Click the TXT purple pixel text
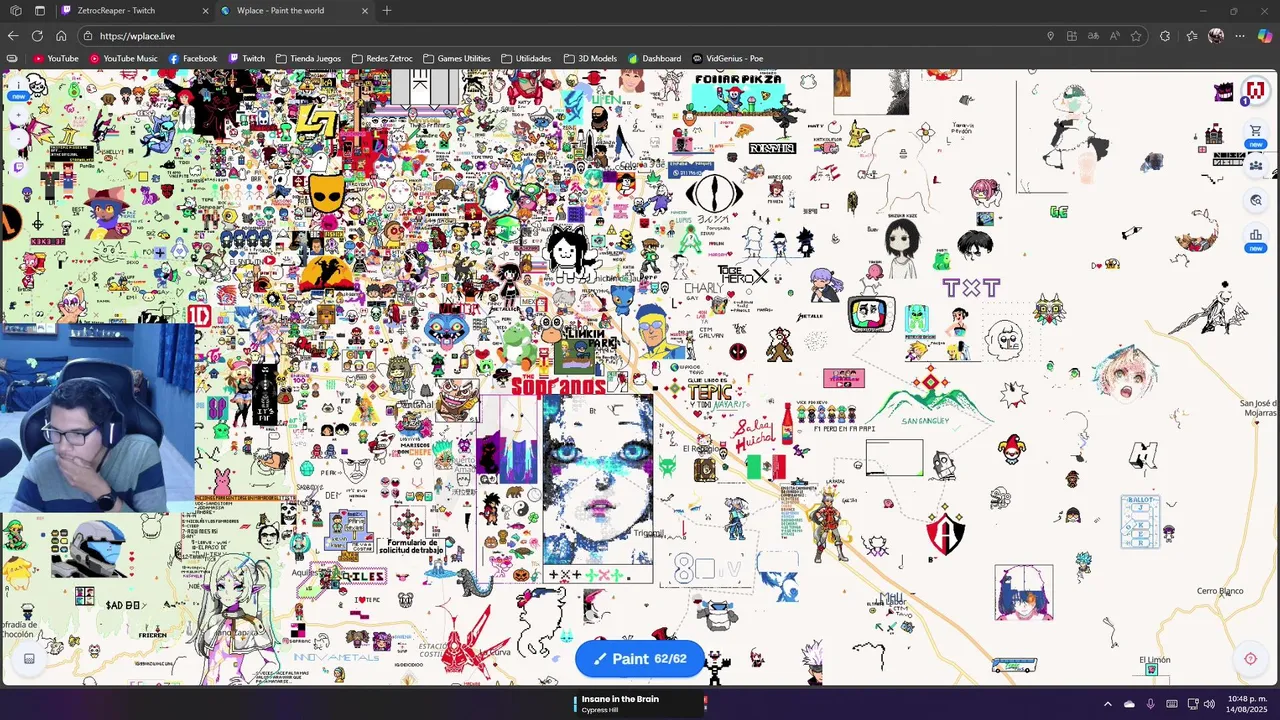 (971, 288)
